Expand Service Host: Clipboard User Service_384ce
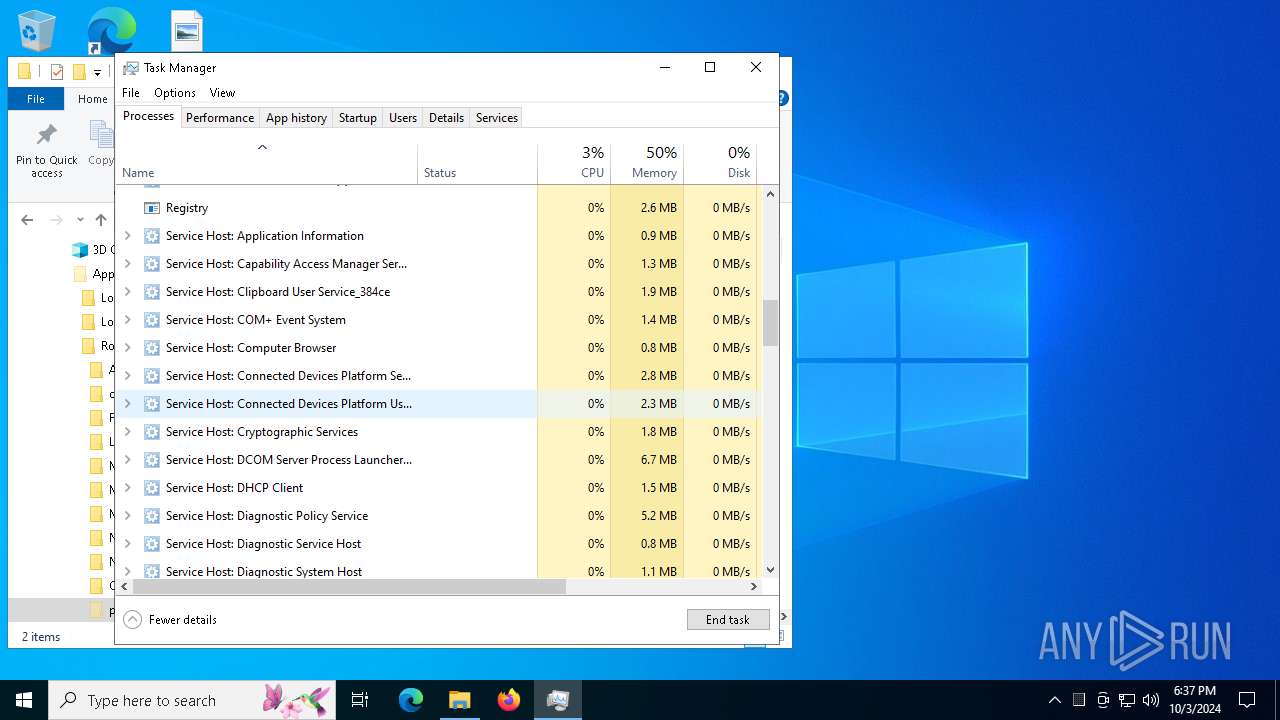 pyautogui.click(x=127, y=292)
